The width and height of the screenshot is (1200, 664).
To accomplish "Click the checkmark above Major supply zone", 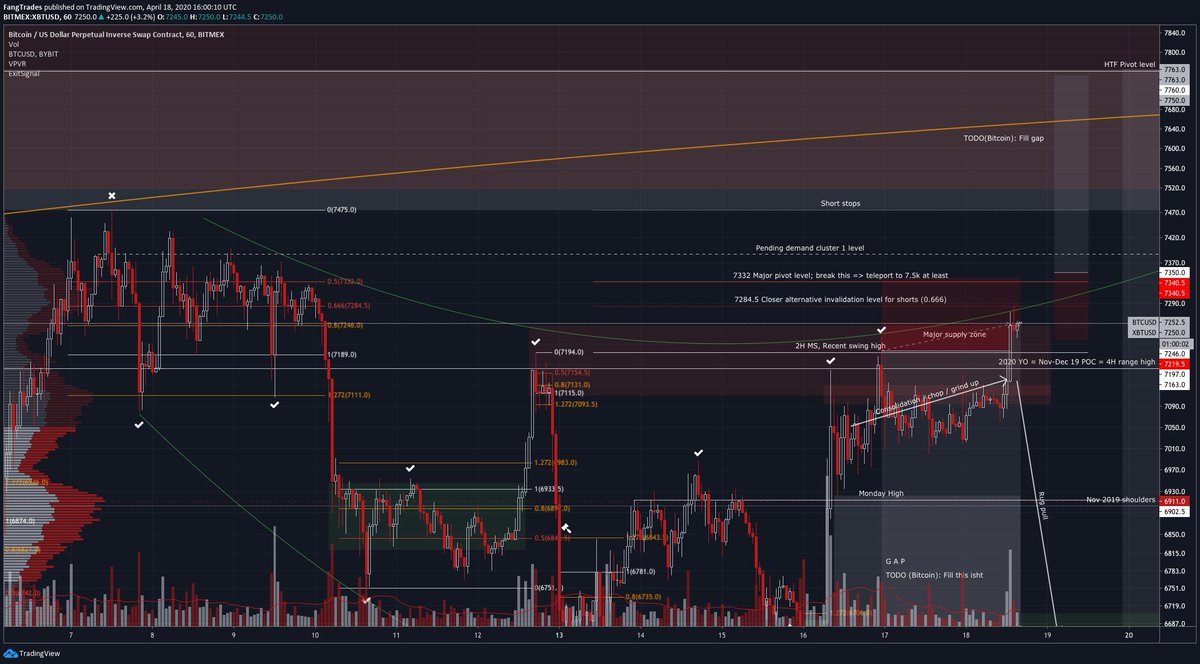I will click(881, 329).
